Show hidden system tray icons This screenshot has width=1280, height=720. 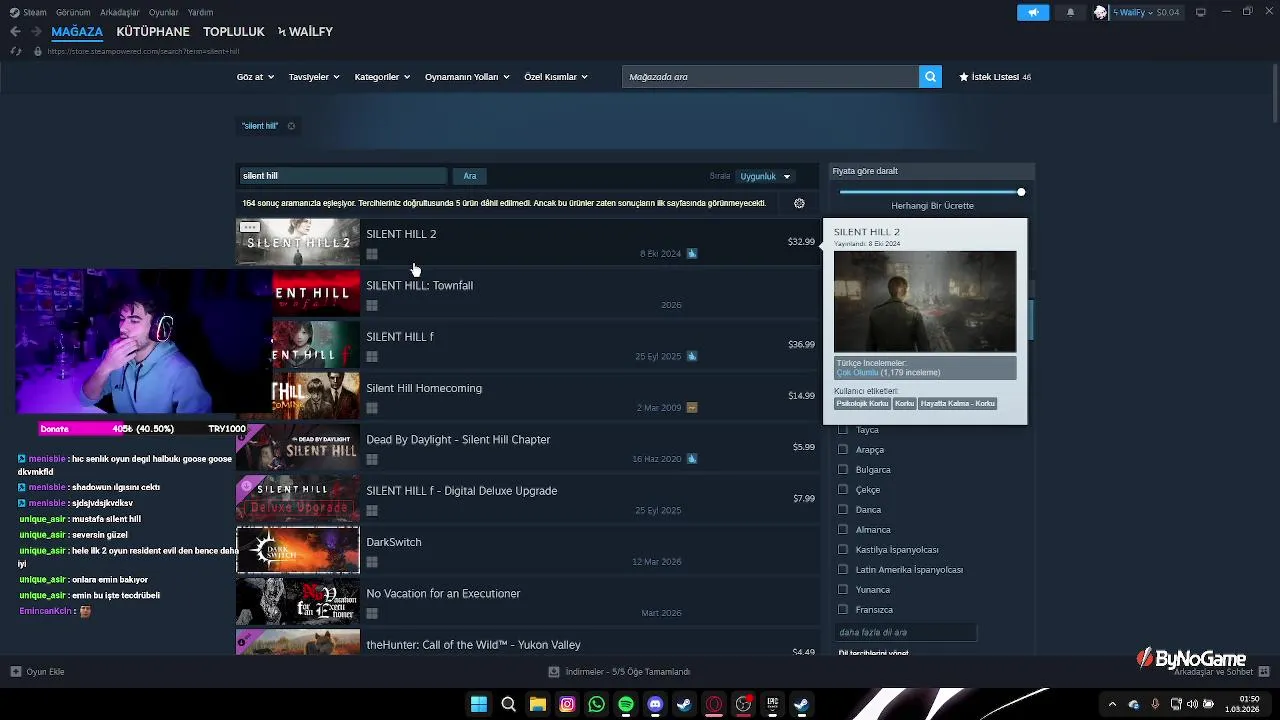click(x=1112, y=704)
